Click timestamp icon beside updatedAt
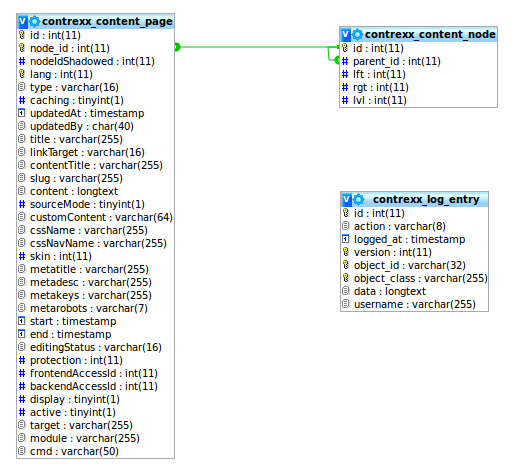512x472 pixels. (22, 113)
